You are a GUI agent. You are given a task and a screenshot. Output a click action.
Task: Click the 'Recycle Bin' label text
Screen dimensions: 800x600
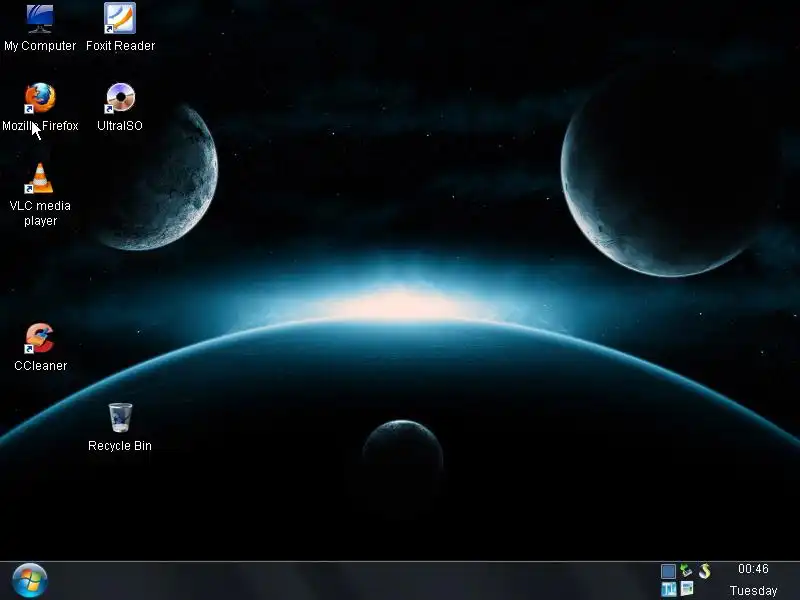point(120,446)
